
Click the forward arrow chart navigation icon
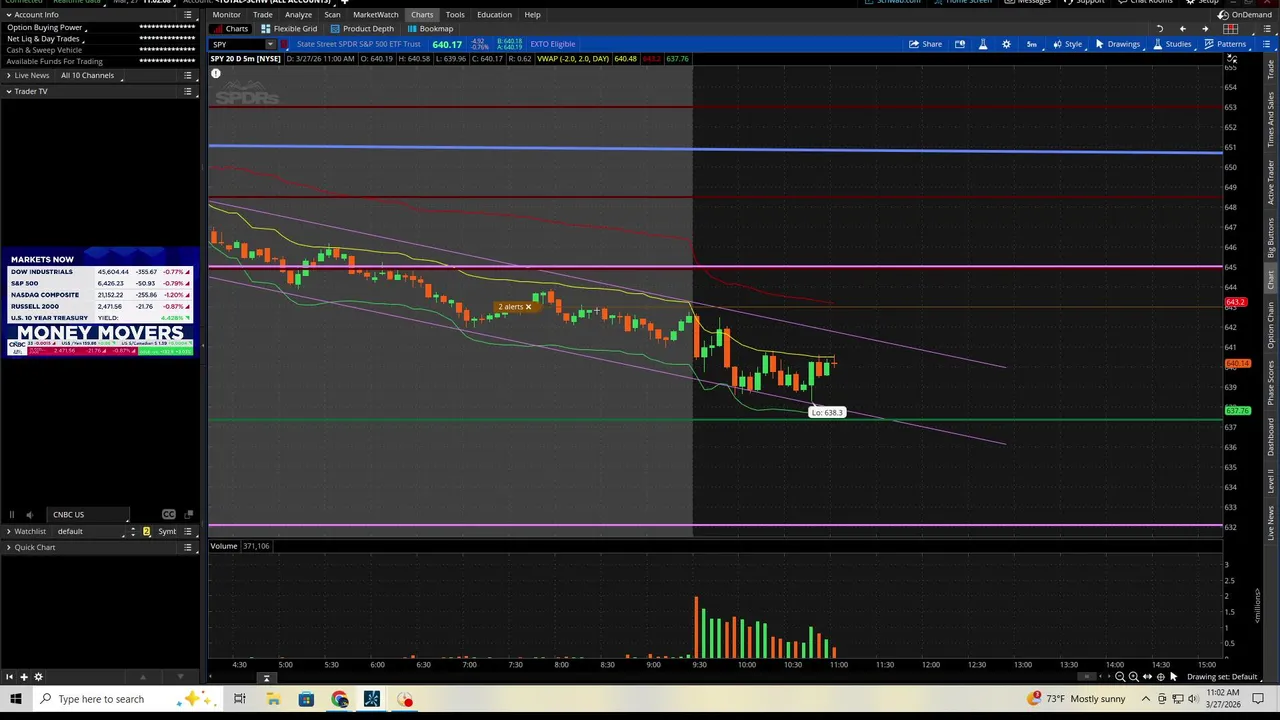(1205, 29)
